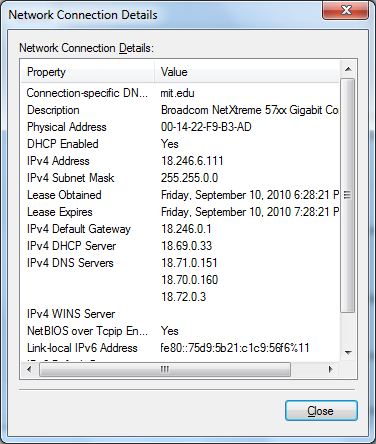376x444 pixels.
Task: Select the DHCP Enabled row
Action: 180,144
